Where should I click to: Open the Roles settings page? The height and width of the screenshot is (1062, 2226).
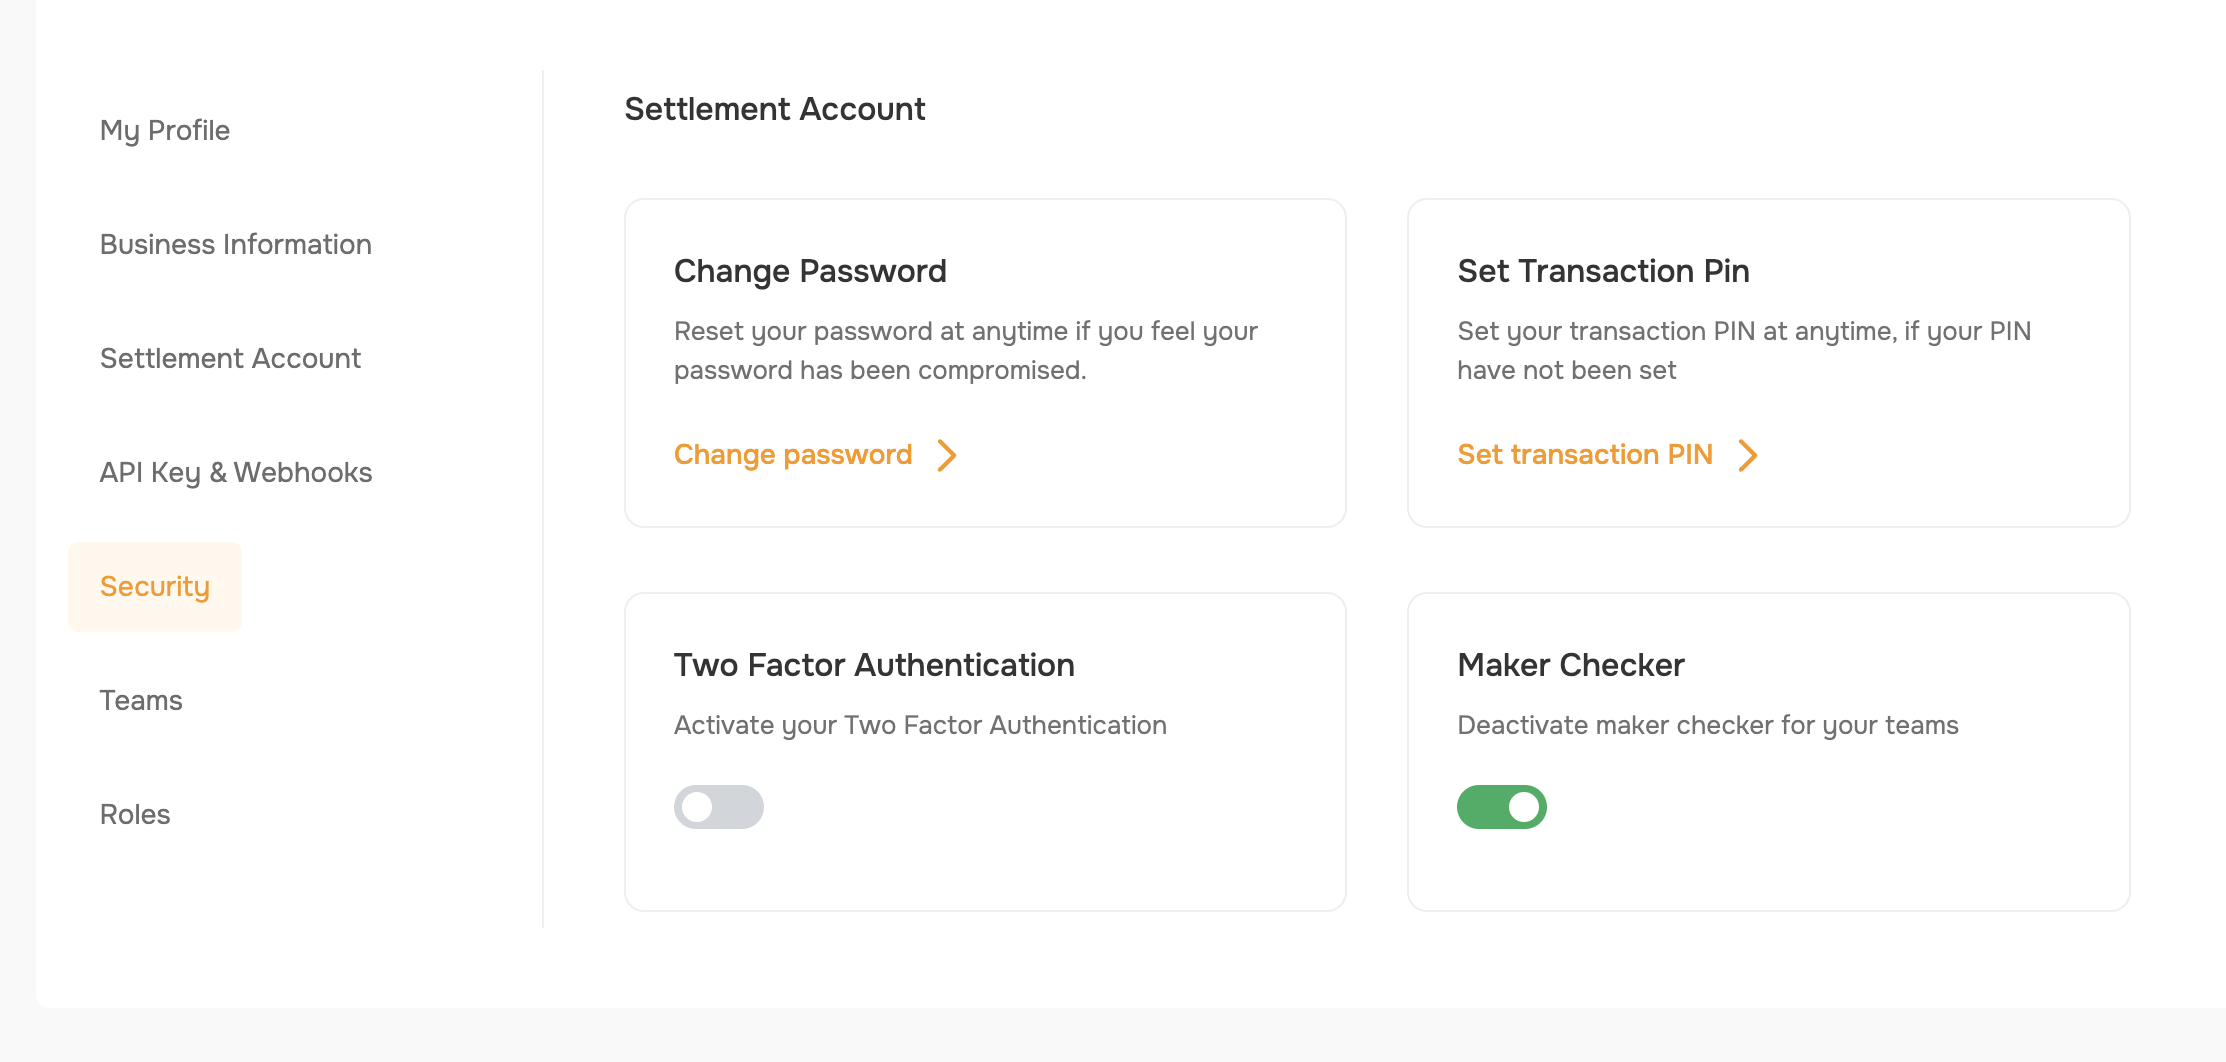pyautogui.click(x=135, y=814)
